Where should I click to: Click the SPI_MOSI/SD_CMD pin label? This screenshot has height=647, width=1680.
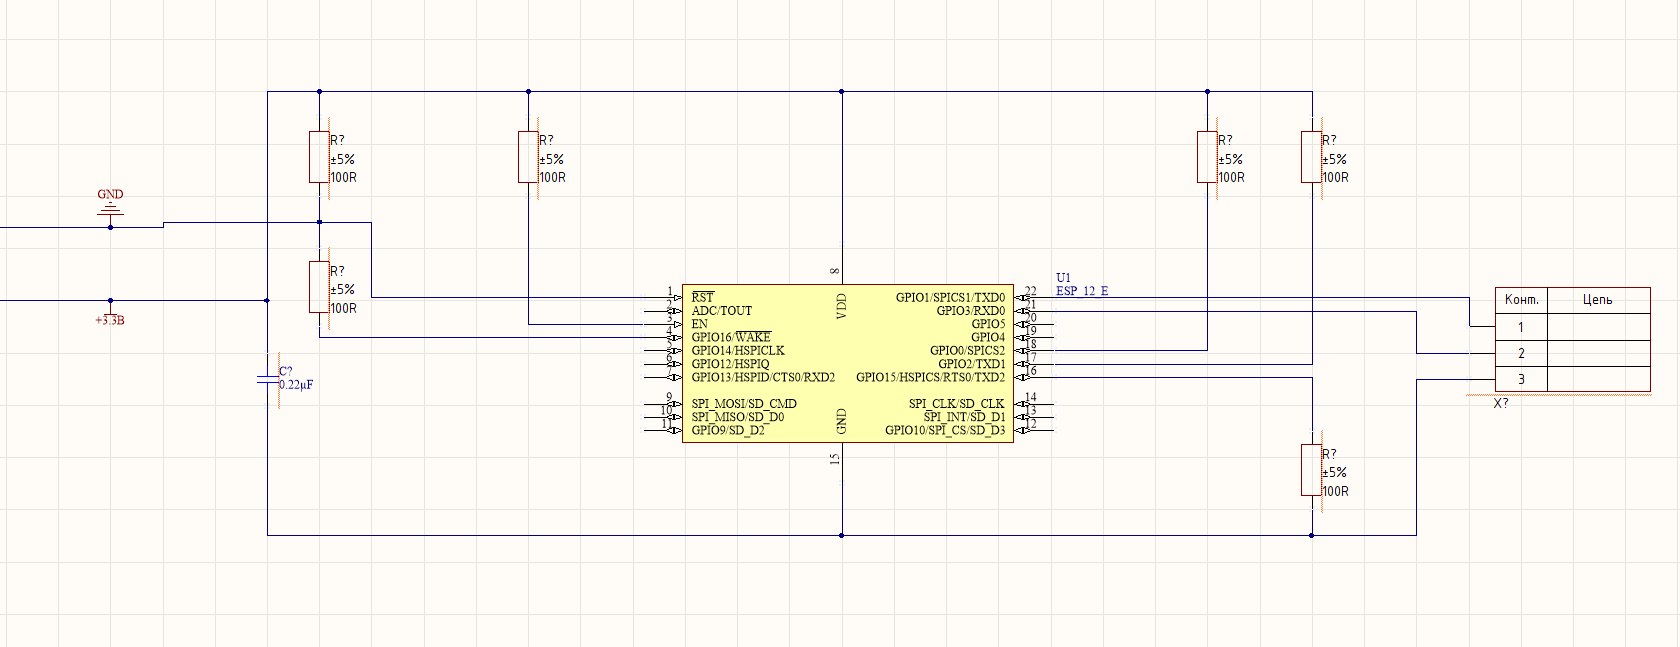pyautogui.click(x=744, y=404)
